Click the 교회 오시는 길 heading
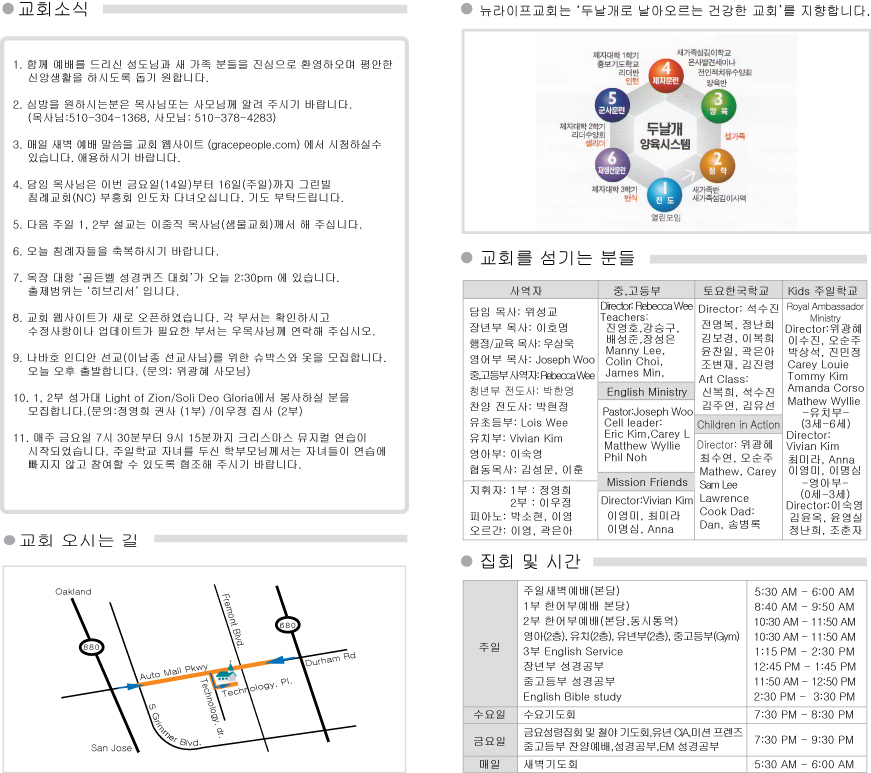 [x=78, y=540]
